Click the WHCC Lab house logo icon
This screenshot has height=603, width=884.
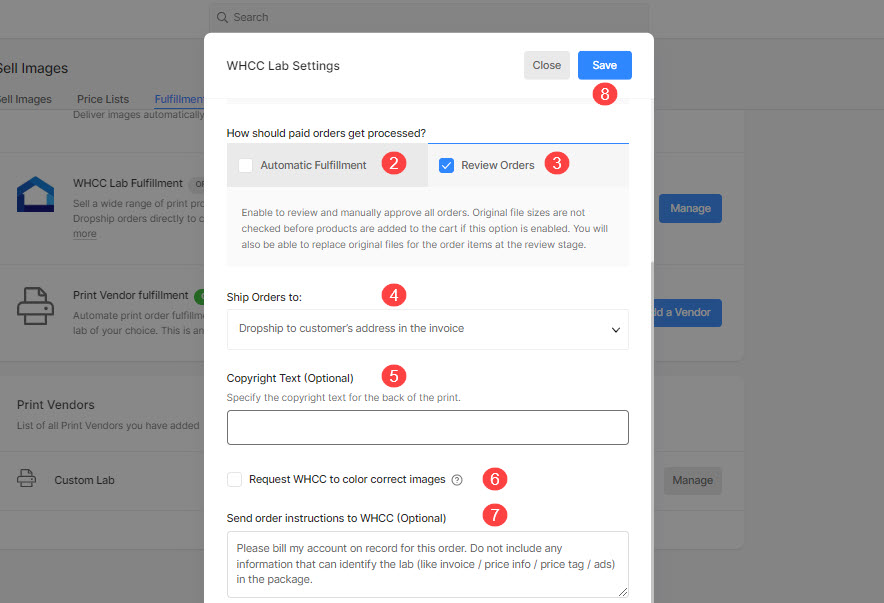click(36, 195)
